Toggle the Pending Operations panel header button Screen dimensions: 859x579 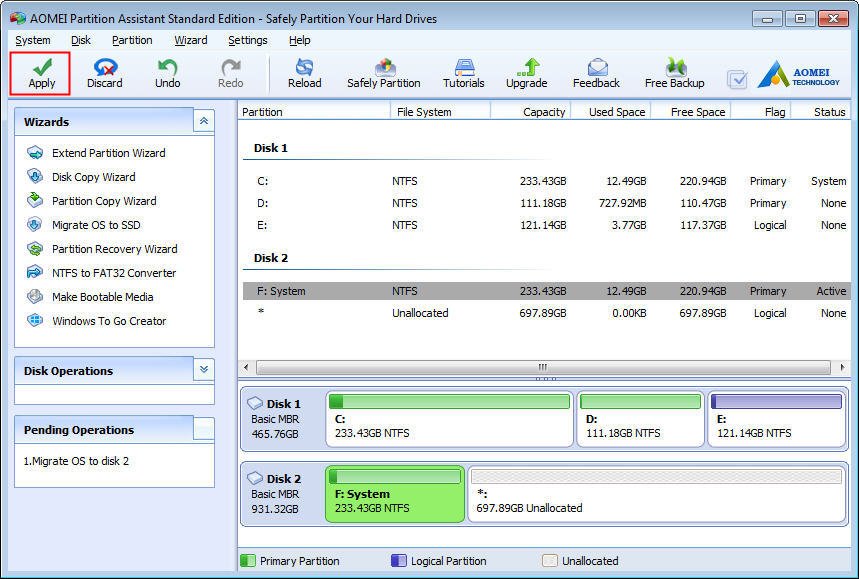pyautogui.click(x=203, y=429)
